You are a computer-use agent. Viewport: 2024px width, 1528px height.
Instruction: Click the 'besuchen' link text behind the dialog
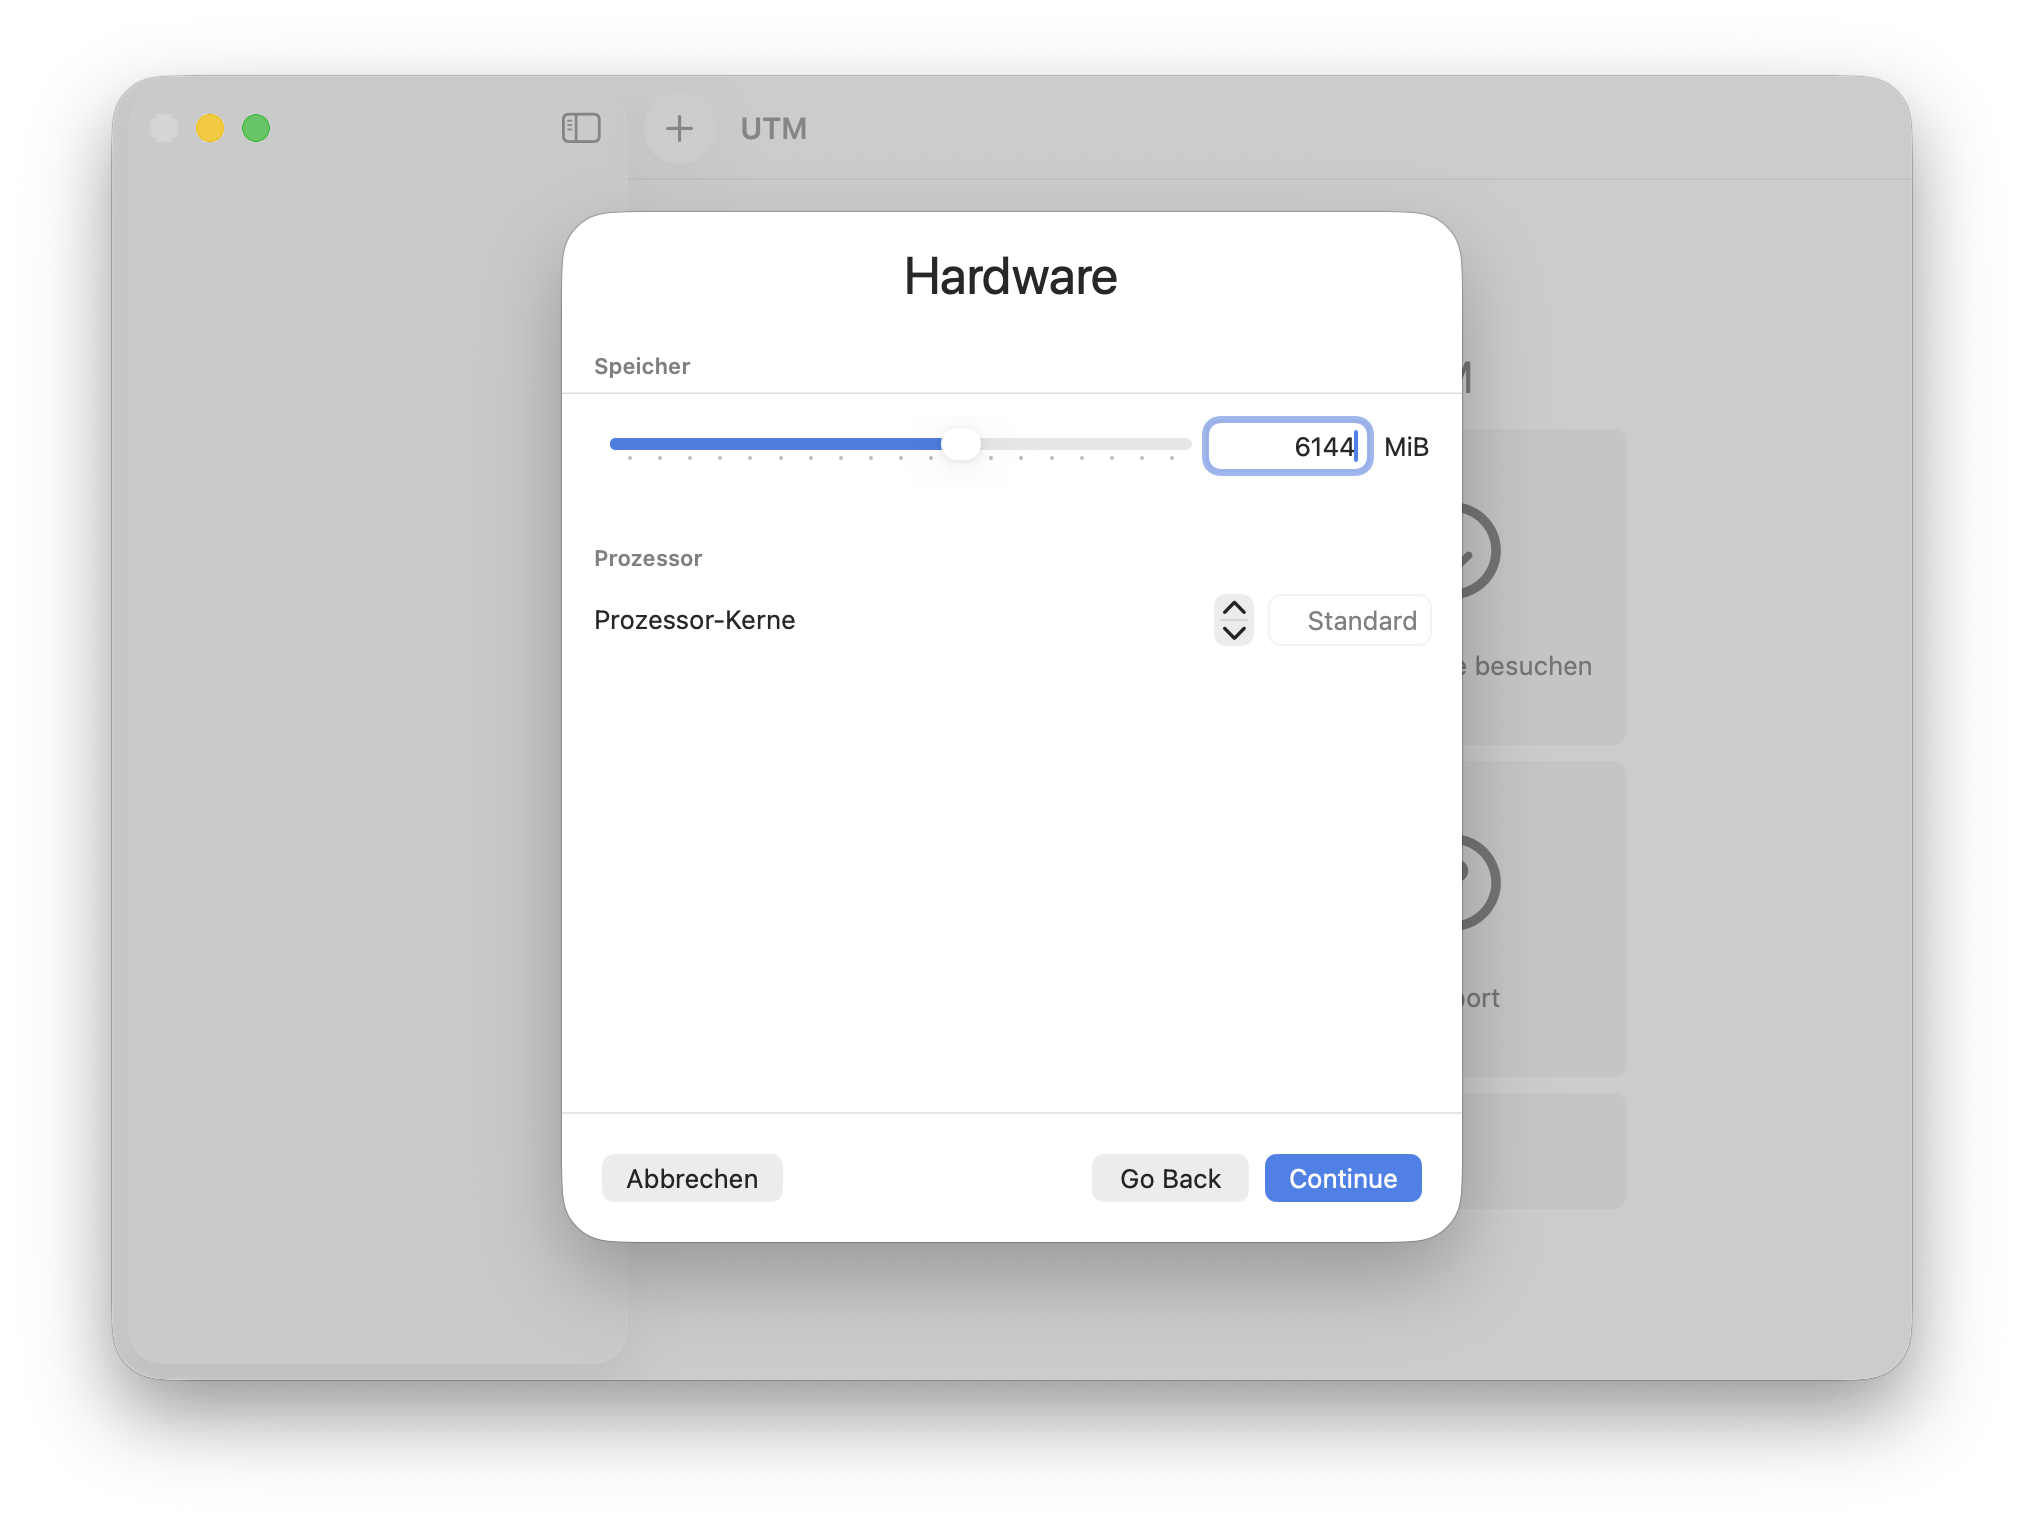coord(1532,666)
